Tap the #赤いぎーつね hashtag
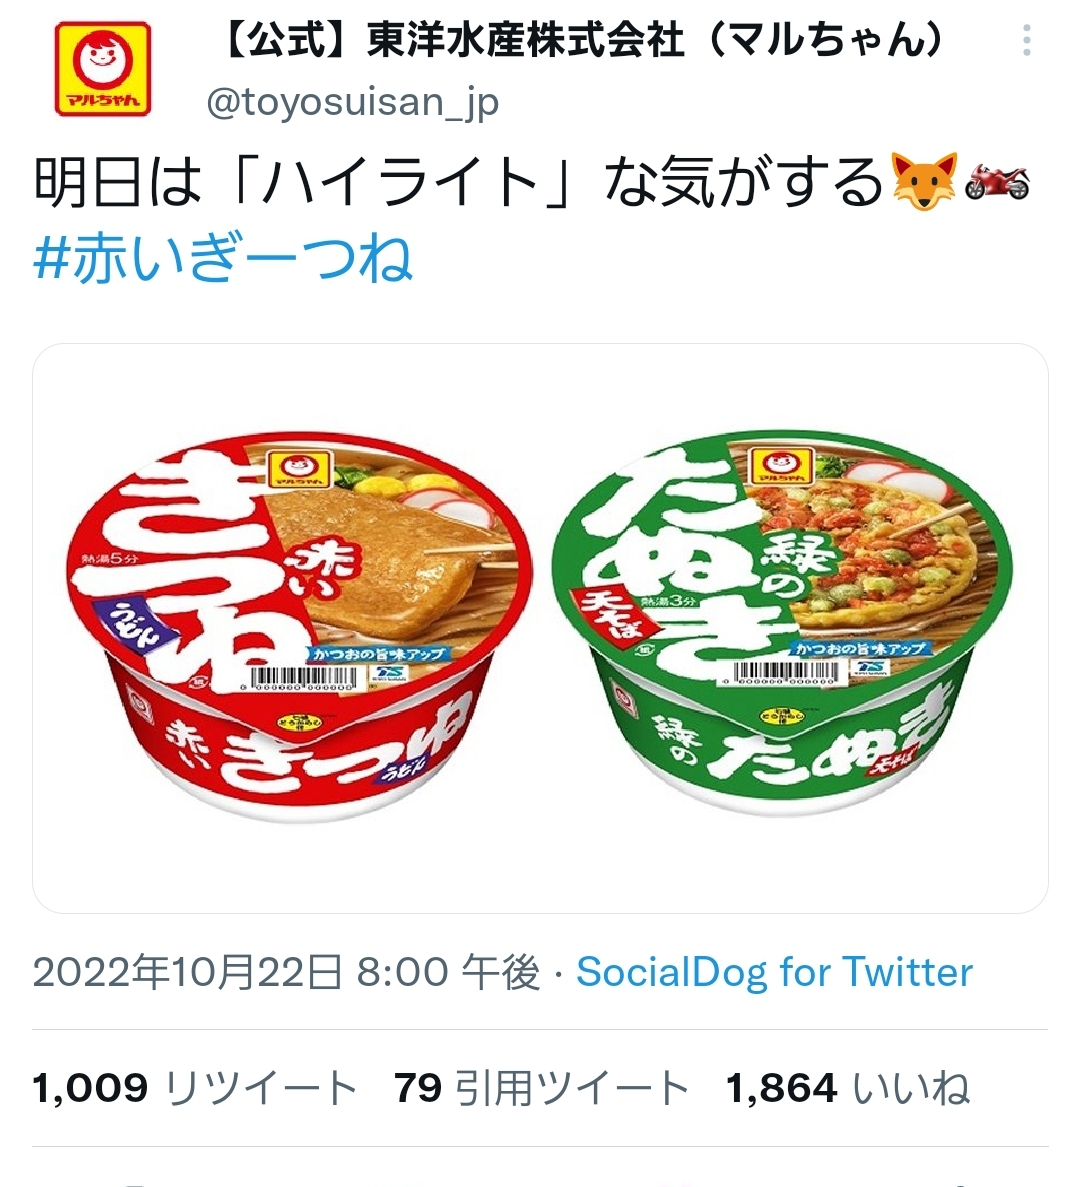The image size is (1080, 1187). [x=223, y=258]
